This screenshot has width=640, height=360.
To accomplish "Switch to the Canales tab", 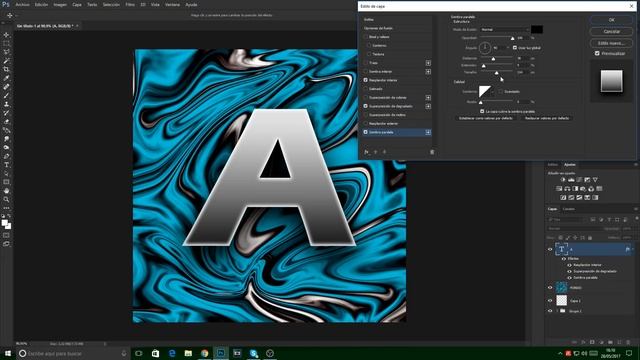I will click(x=569, y=209).
